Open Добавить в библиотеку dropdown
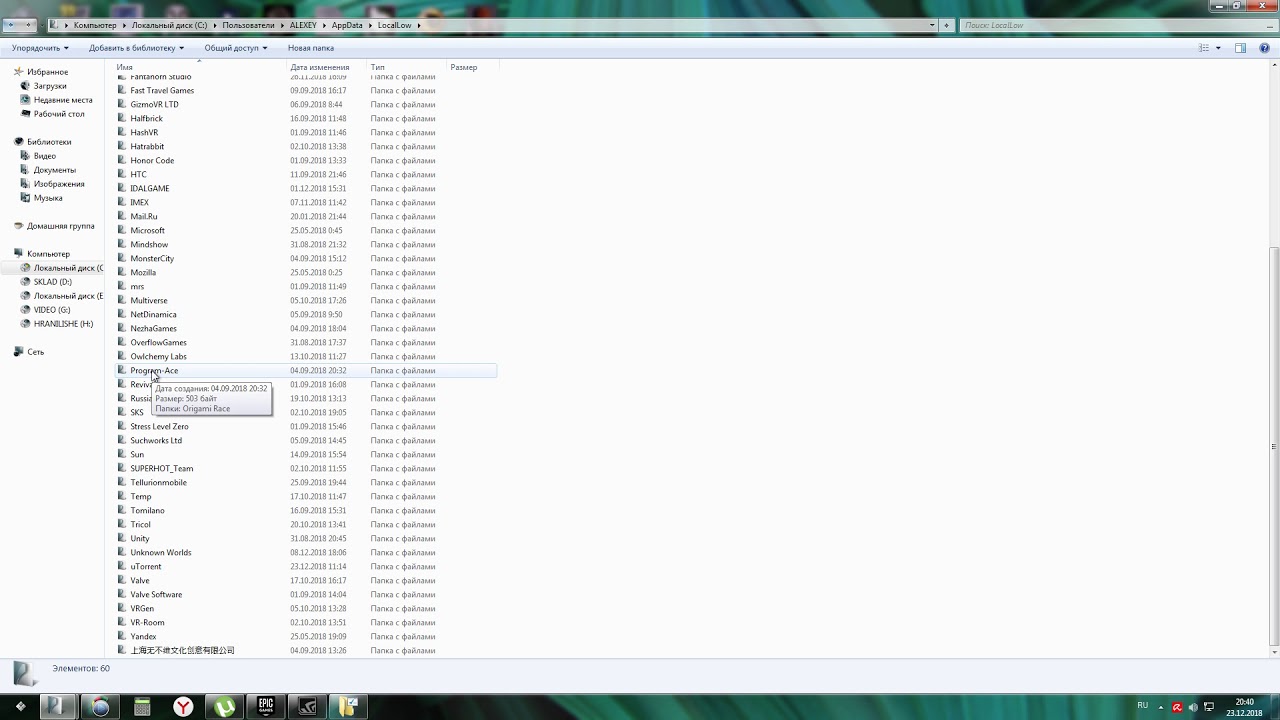This screenshot has height=720, width=1280. pyautogui.click(x=136, y=48)
